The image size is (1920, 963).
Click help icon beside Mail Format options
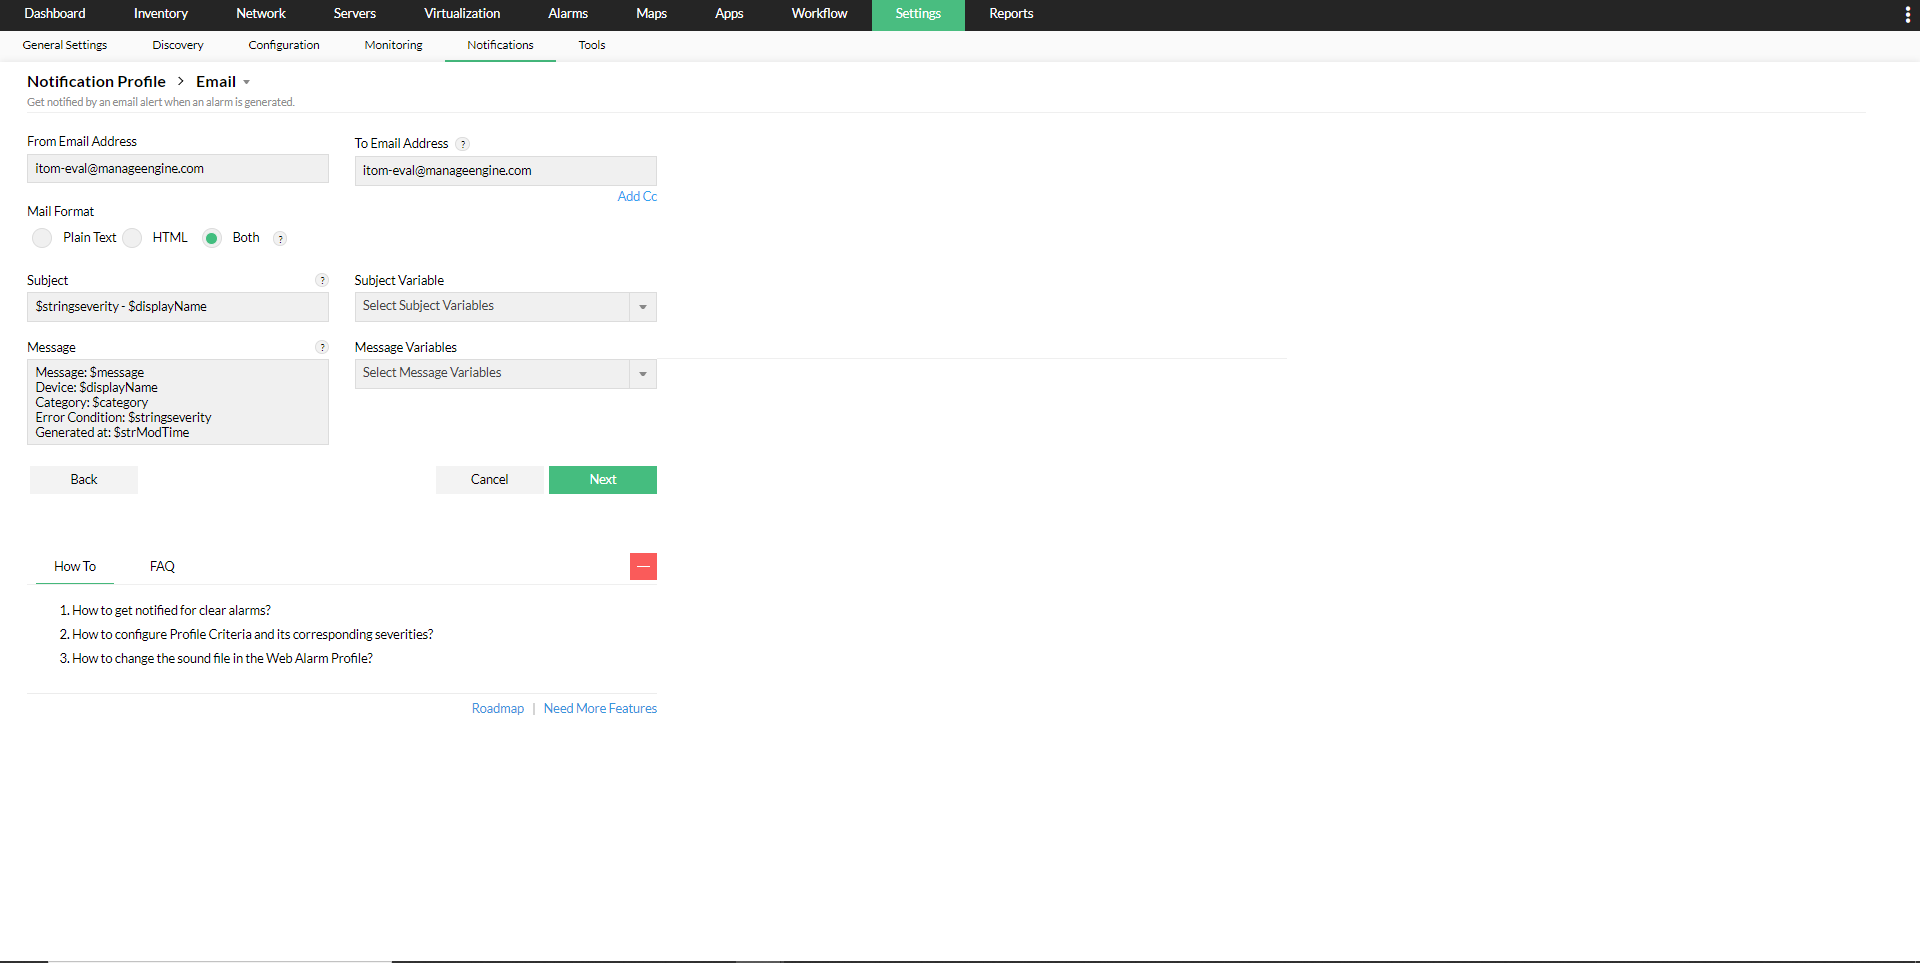coord(280,239)
